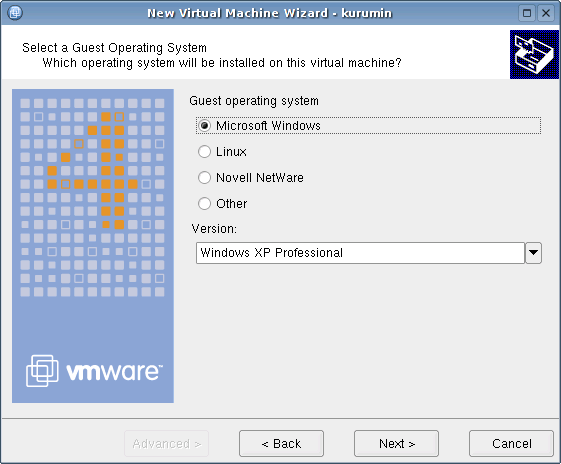
Task: Click the Guest operating system label
Action: (x=254, y=101)
